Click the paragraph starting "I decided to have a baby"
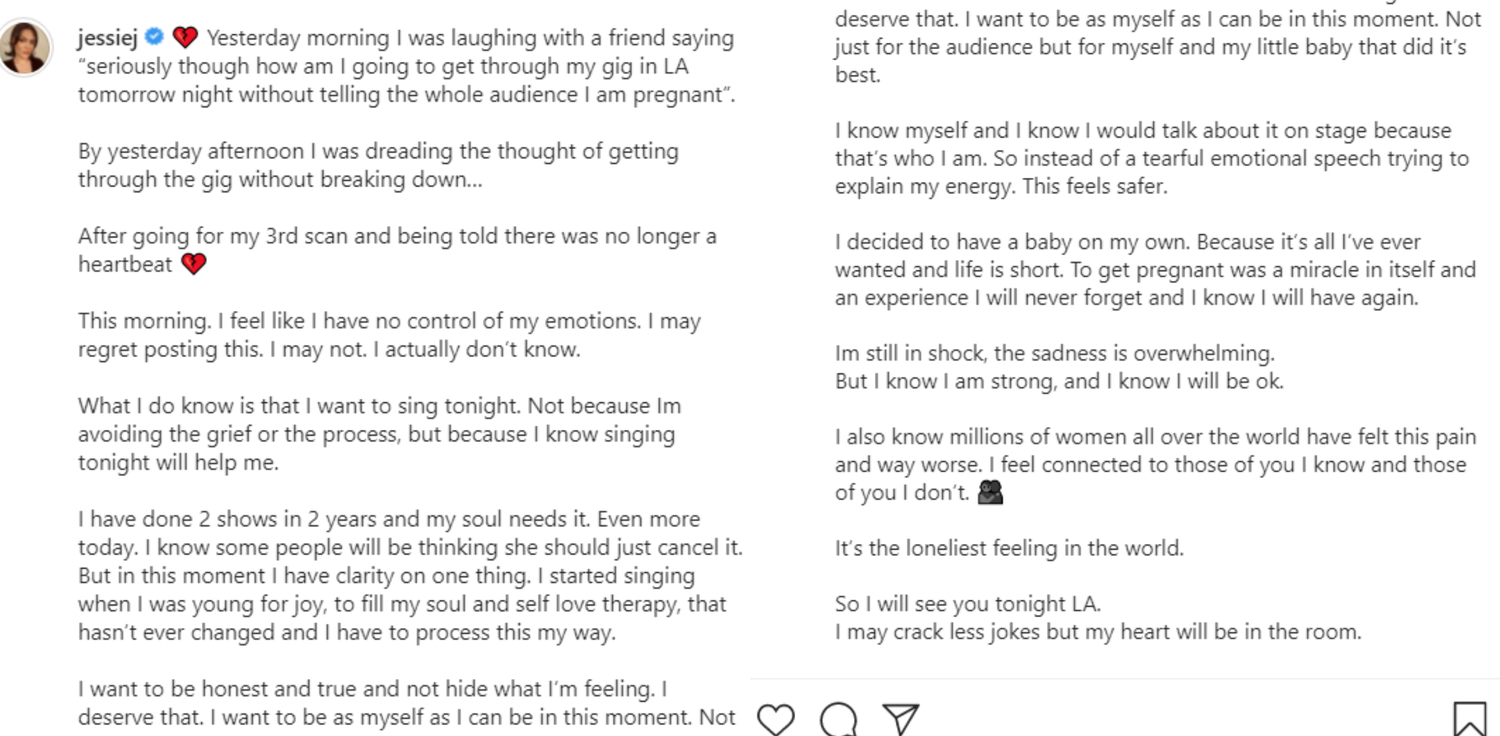1500x736 pixels. (1154, 270)
